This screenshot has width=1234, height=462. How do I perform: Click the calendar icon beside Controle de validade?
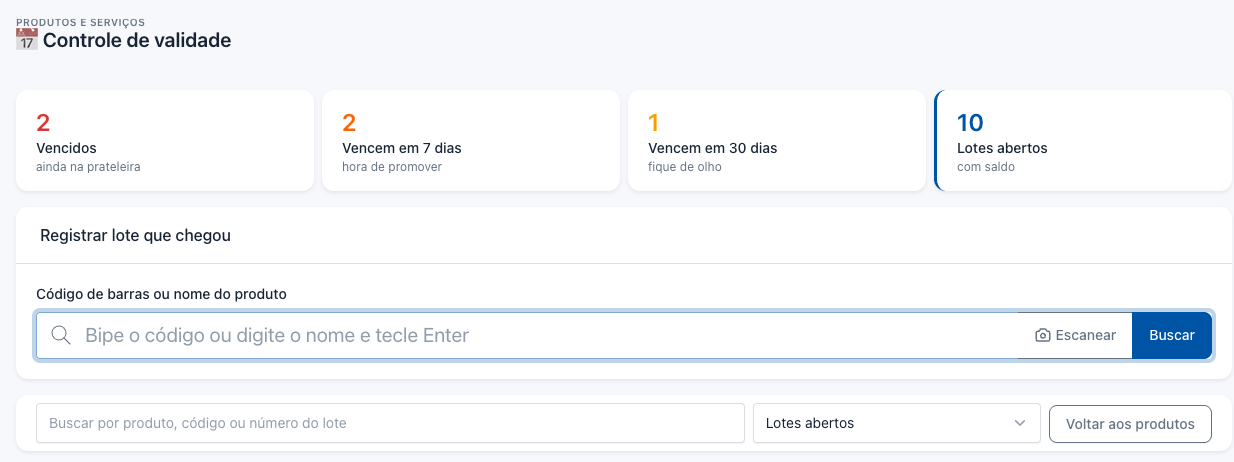click(27, 41)
